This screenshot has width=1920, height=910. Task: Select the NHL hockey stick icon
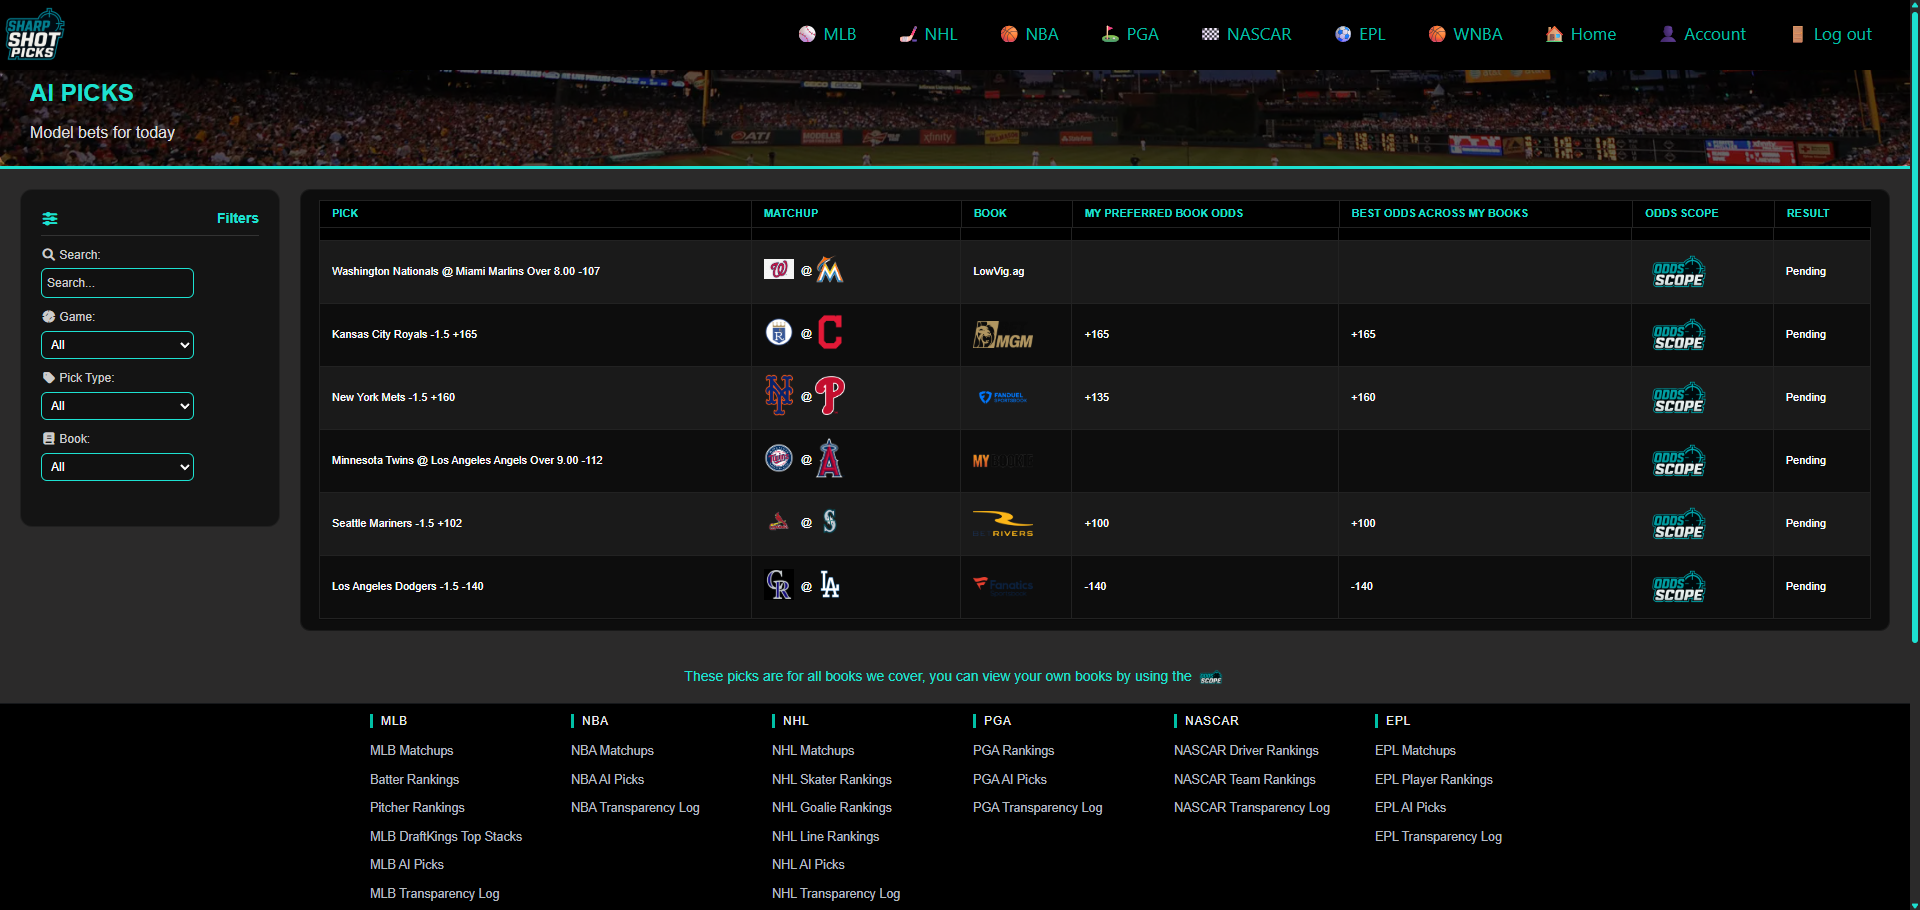(908, 33)
